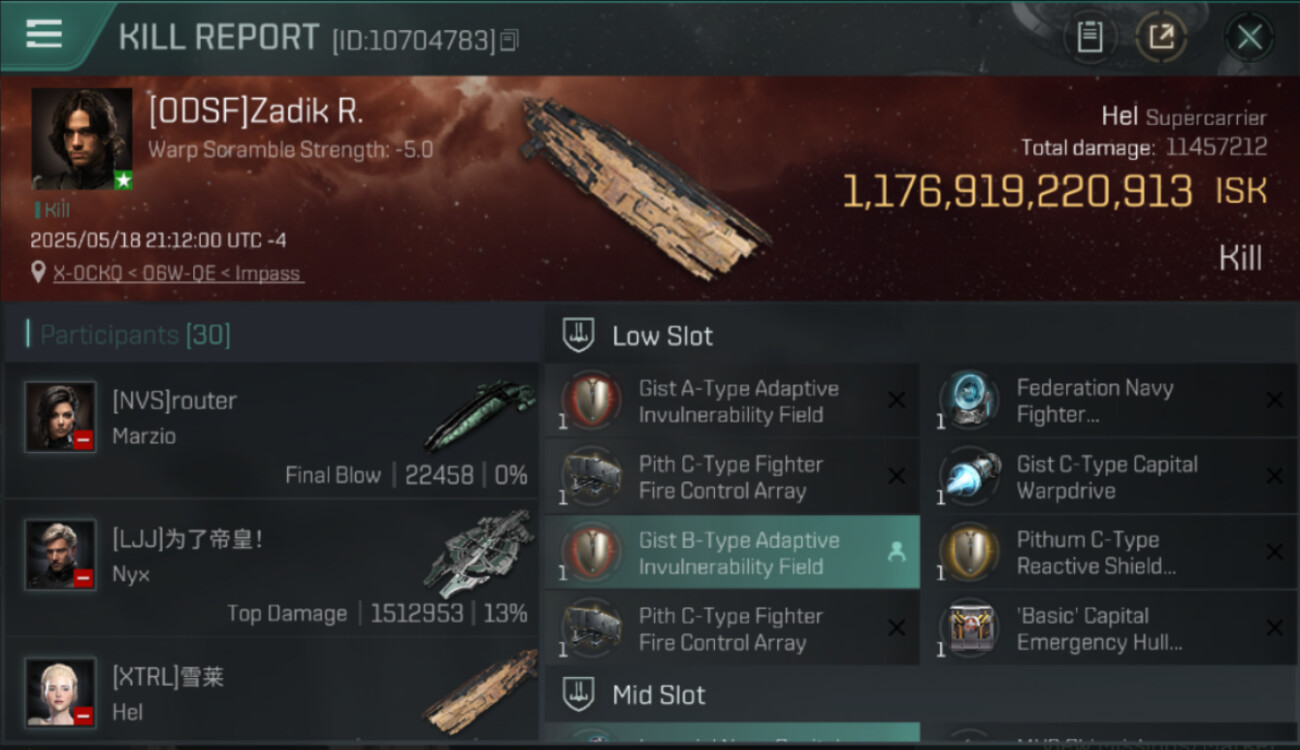The width and height of the screenshot is (1300, 750).
Task: Open the [XTRL] Hel pilot portrait
Action: tap(61, 692)
